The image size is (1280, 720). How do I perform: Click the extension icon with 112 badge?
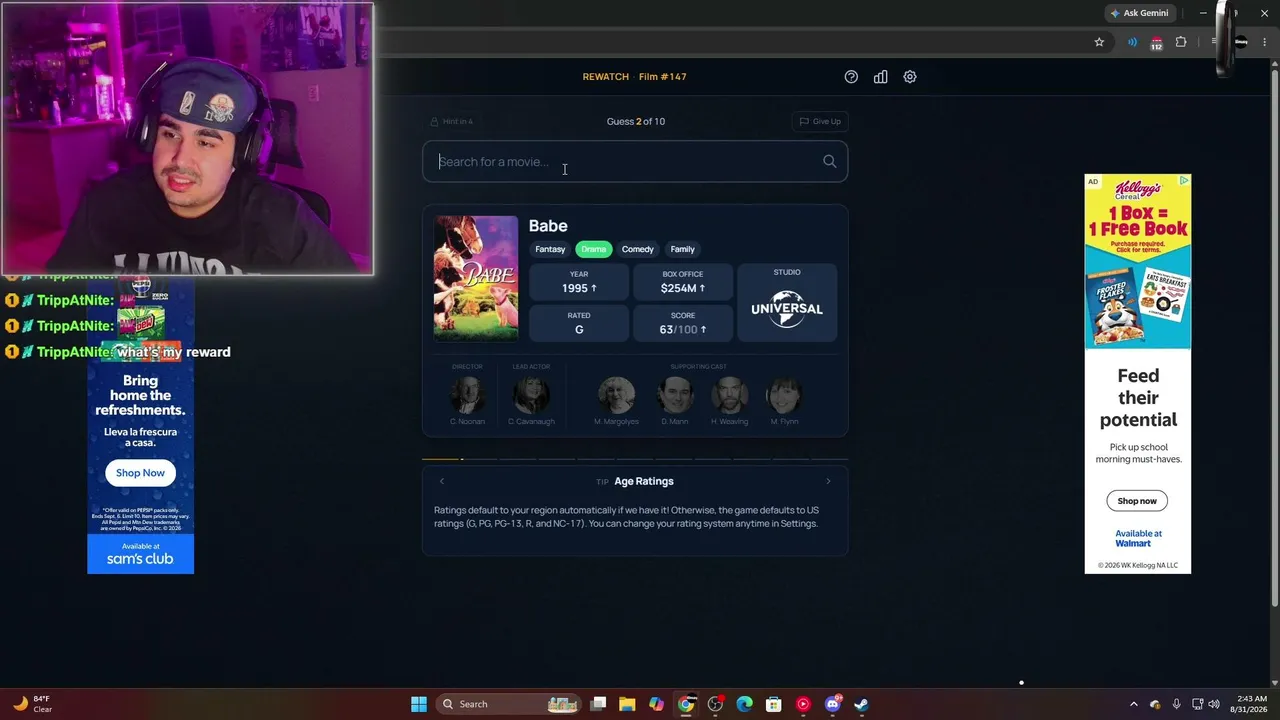coord(1157,43)
